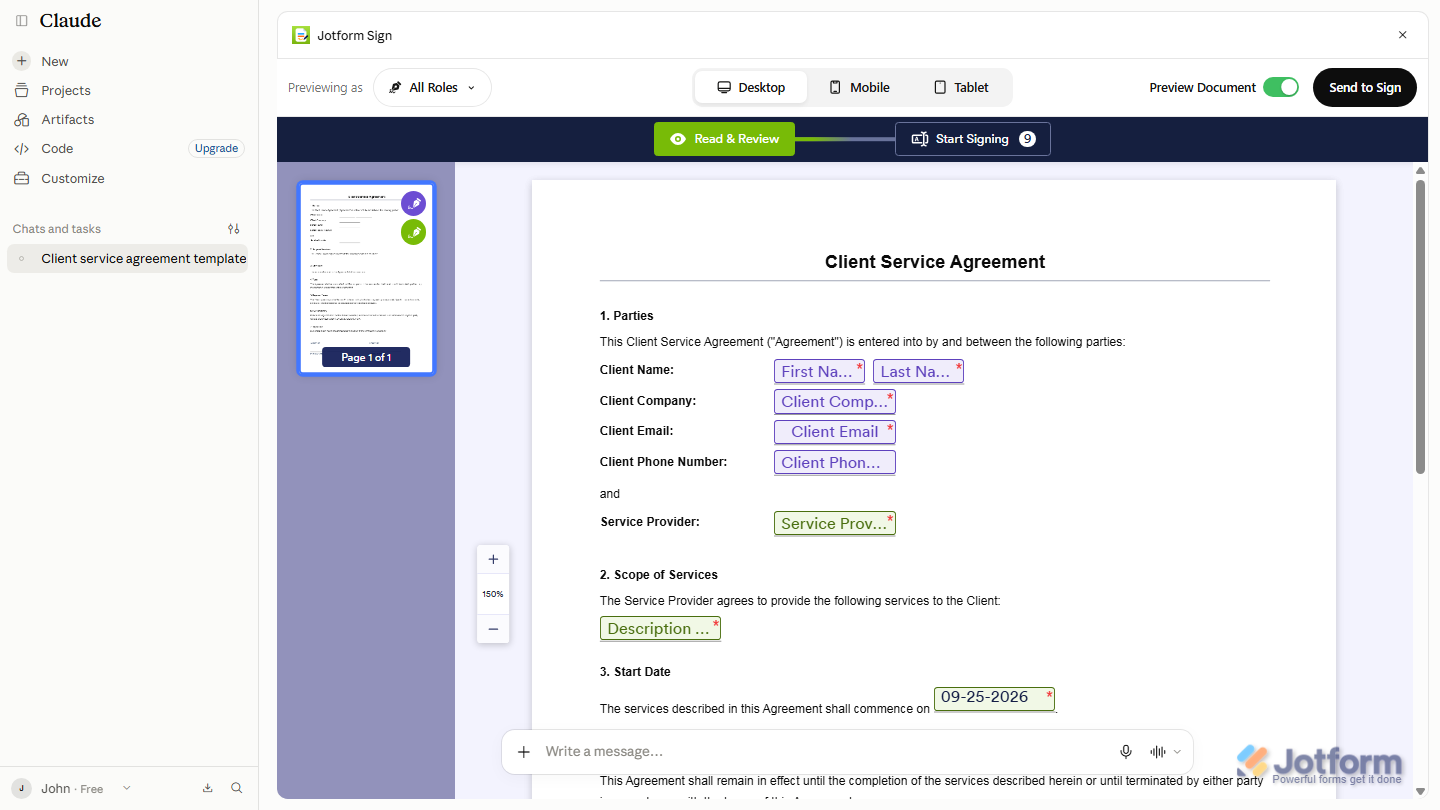
Task: Click the Client Company field
Action: pyautogui.click(x=834, y=401)
